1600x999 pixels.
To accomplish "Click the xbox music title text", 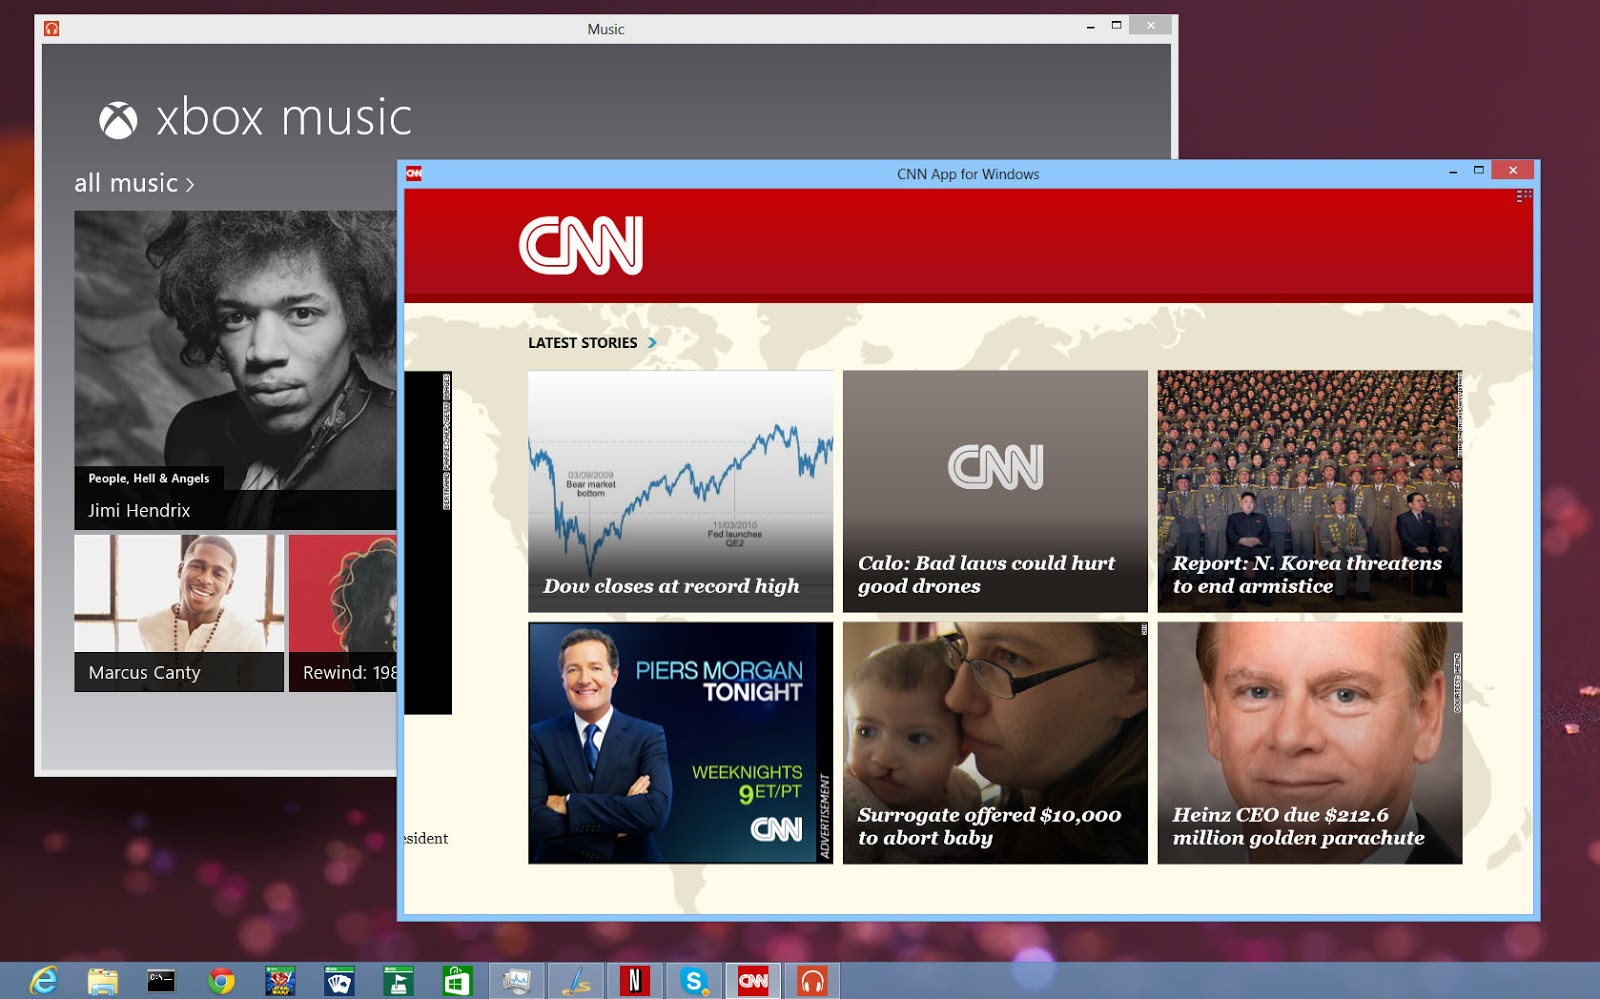I will pos(284,119).
